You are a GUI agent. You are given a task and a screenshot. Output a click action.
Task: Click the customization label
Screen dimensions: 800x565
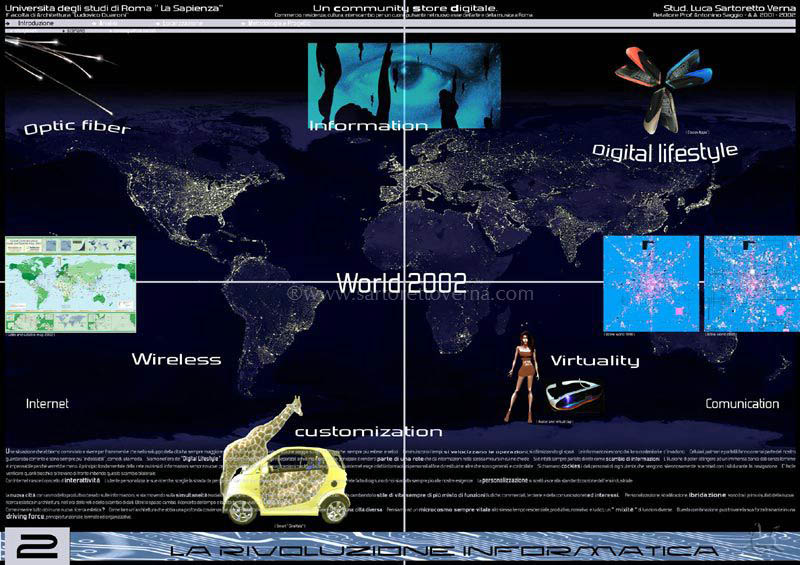click(x=368, y=432)
